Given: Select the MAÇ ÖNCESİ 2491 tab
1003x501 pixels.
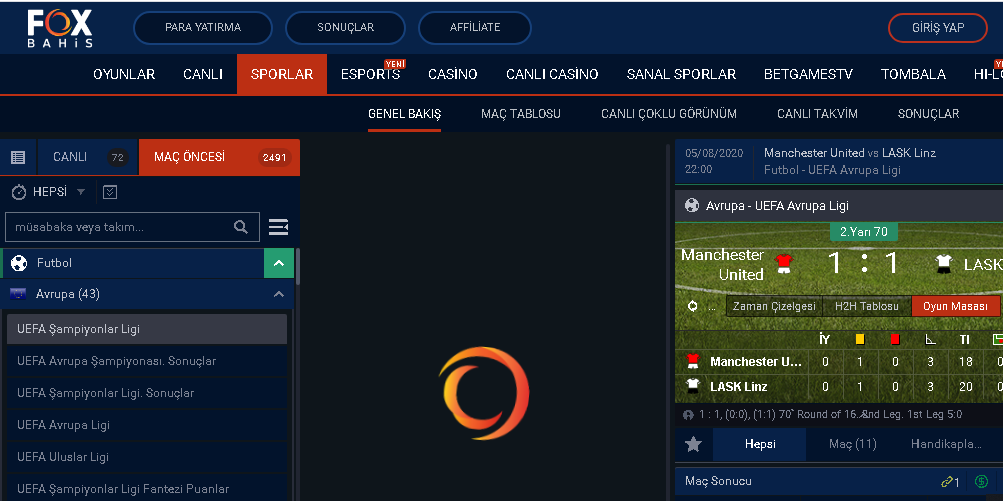Looking at the screenshot, I should 219,157.
